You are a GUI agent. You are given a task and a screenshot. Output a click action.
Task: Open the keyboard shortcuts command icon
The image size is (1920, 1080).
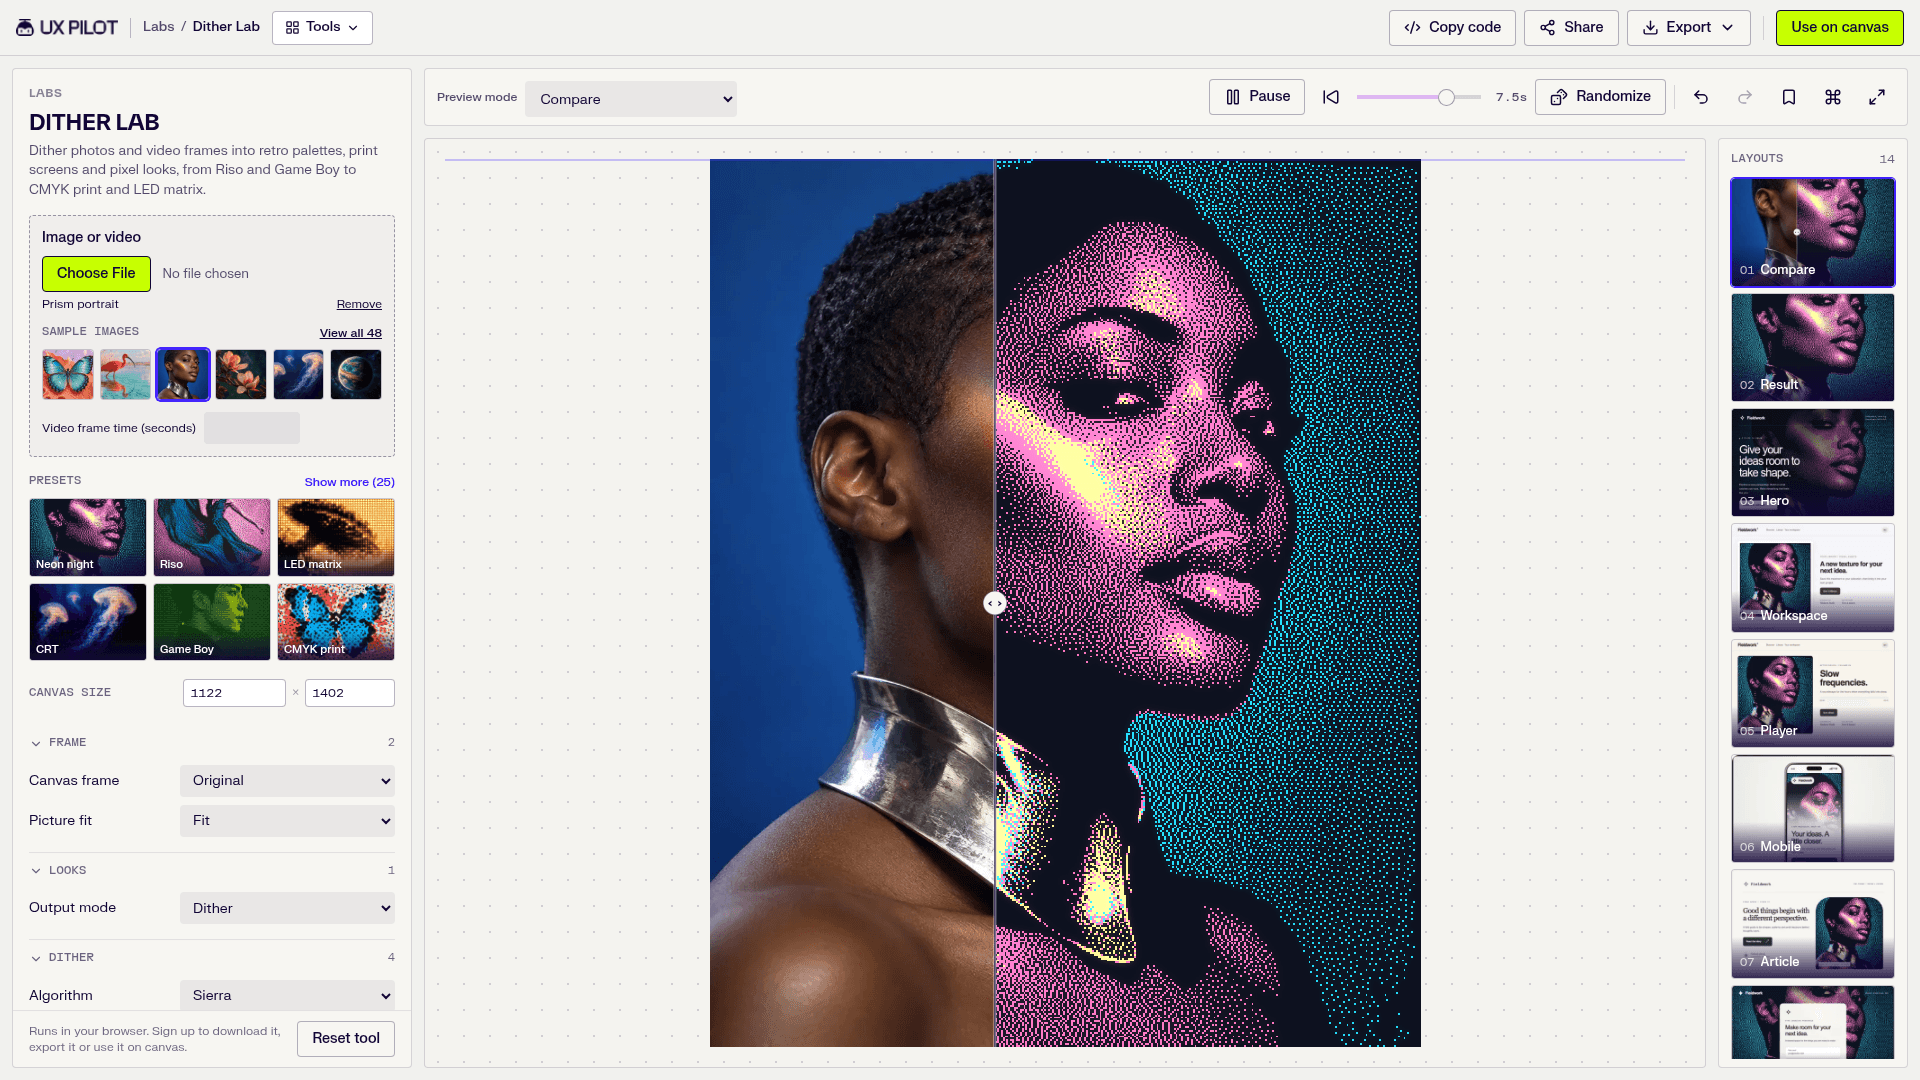click(1833, 97)
